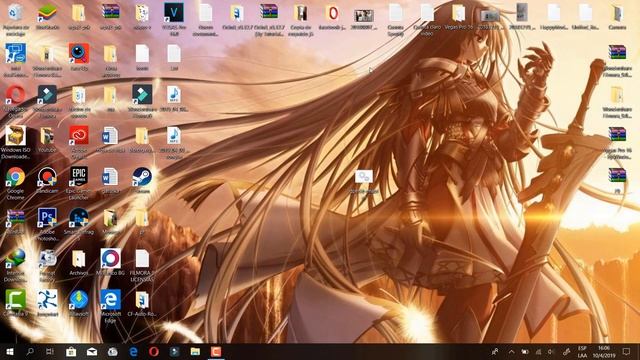Select the Vegas Pro 16 folder at top
The width and height of the screenshot is (640, 360).
coord(459,13)
